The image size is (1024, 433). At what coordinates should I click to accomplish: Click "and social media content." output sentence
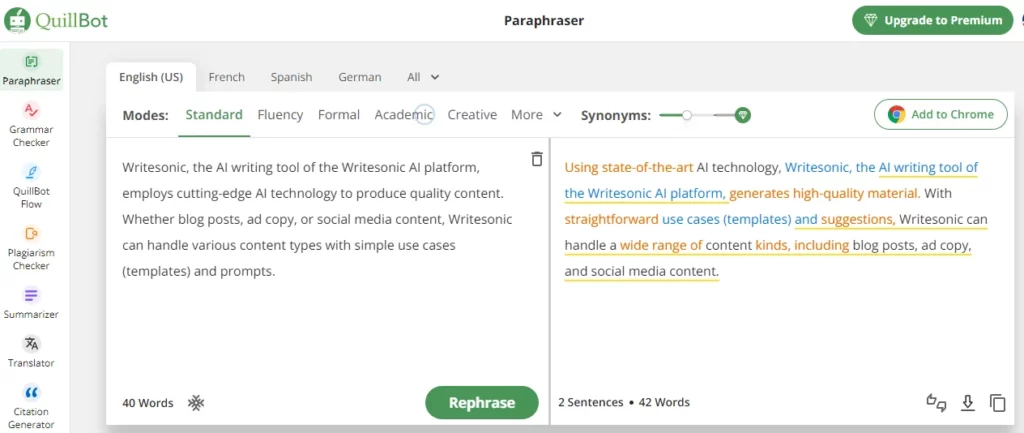click(641, 272)
